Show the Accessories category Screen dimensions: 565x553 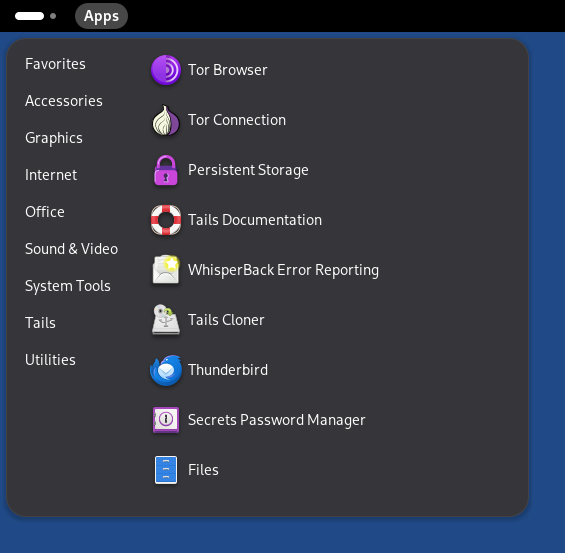point(64,101)
